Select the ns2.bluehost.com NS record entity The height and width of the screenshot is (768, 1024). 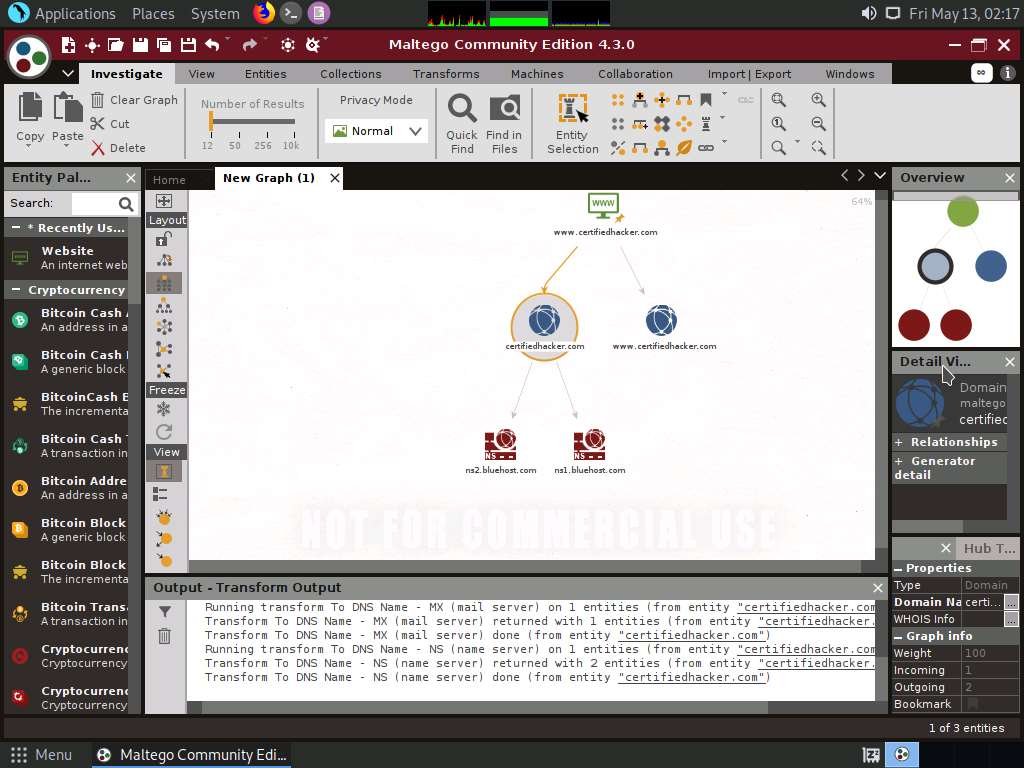tap(501, 451)
